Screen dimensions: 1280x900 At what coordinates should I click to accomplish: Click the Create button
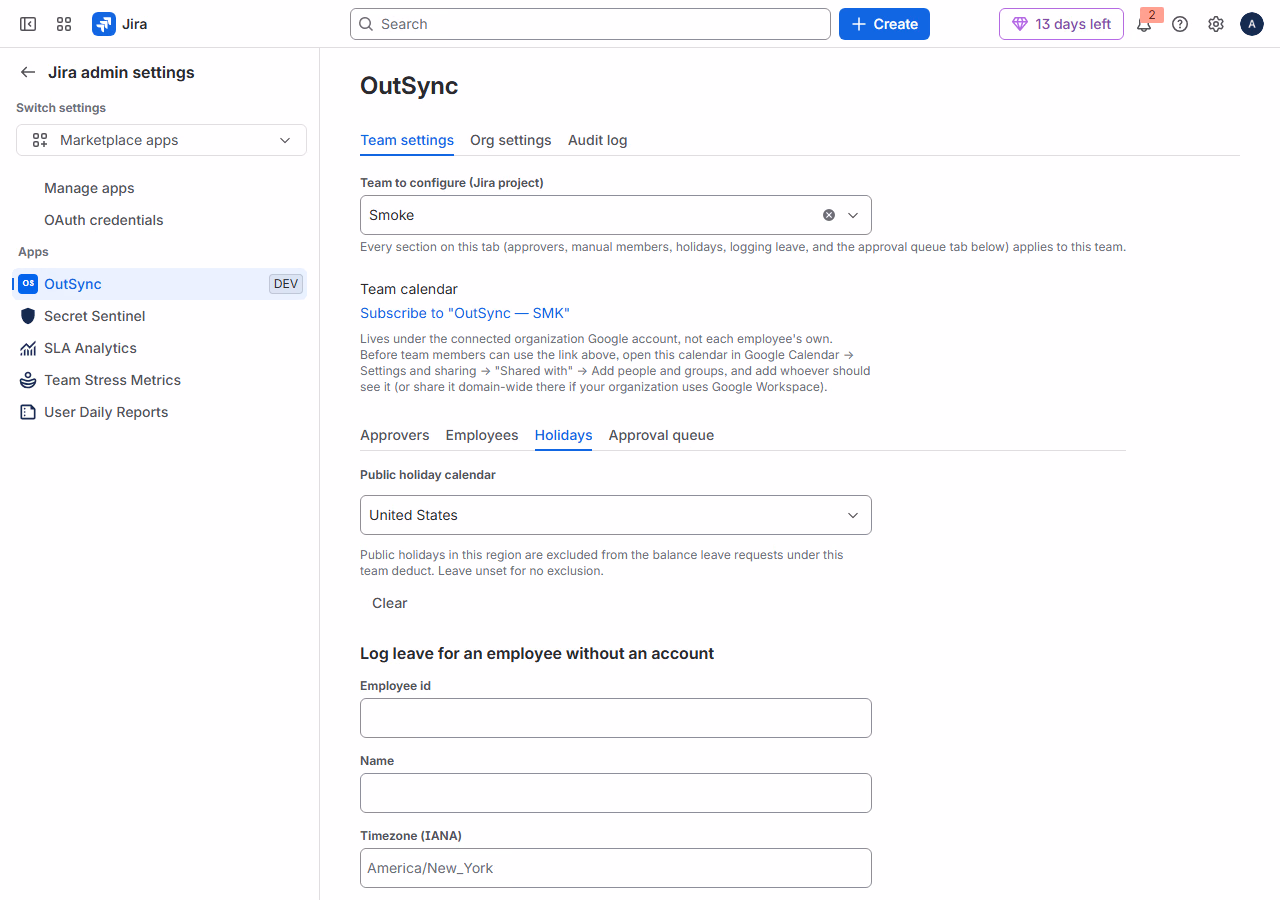pyautogui.click(x=884, y=24)
